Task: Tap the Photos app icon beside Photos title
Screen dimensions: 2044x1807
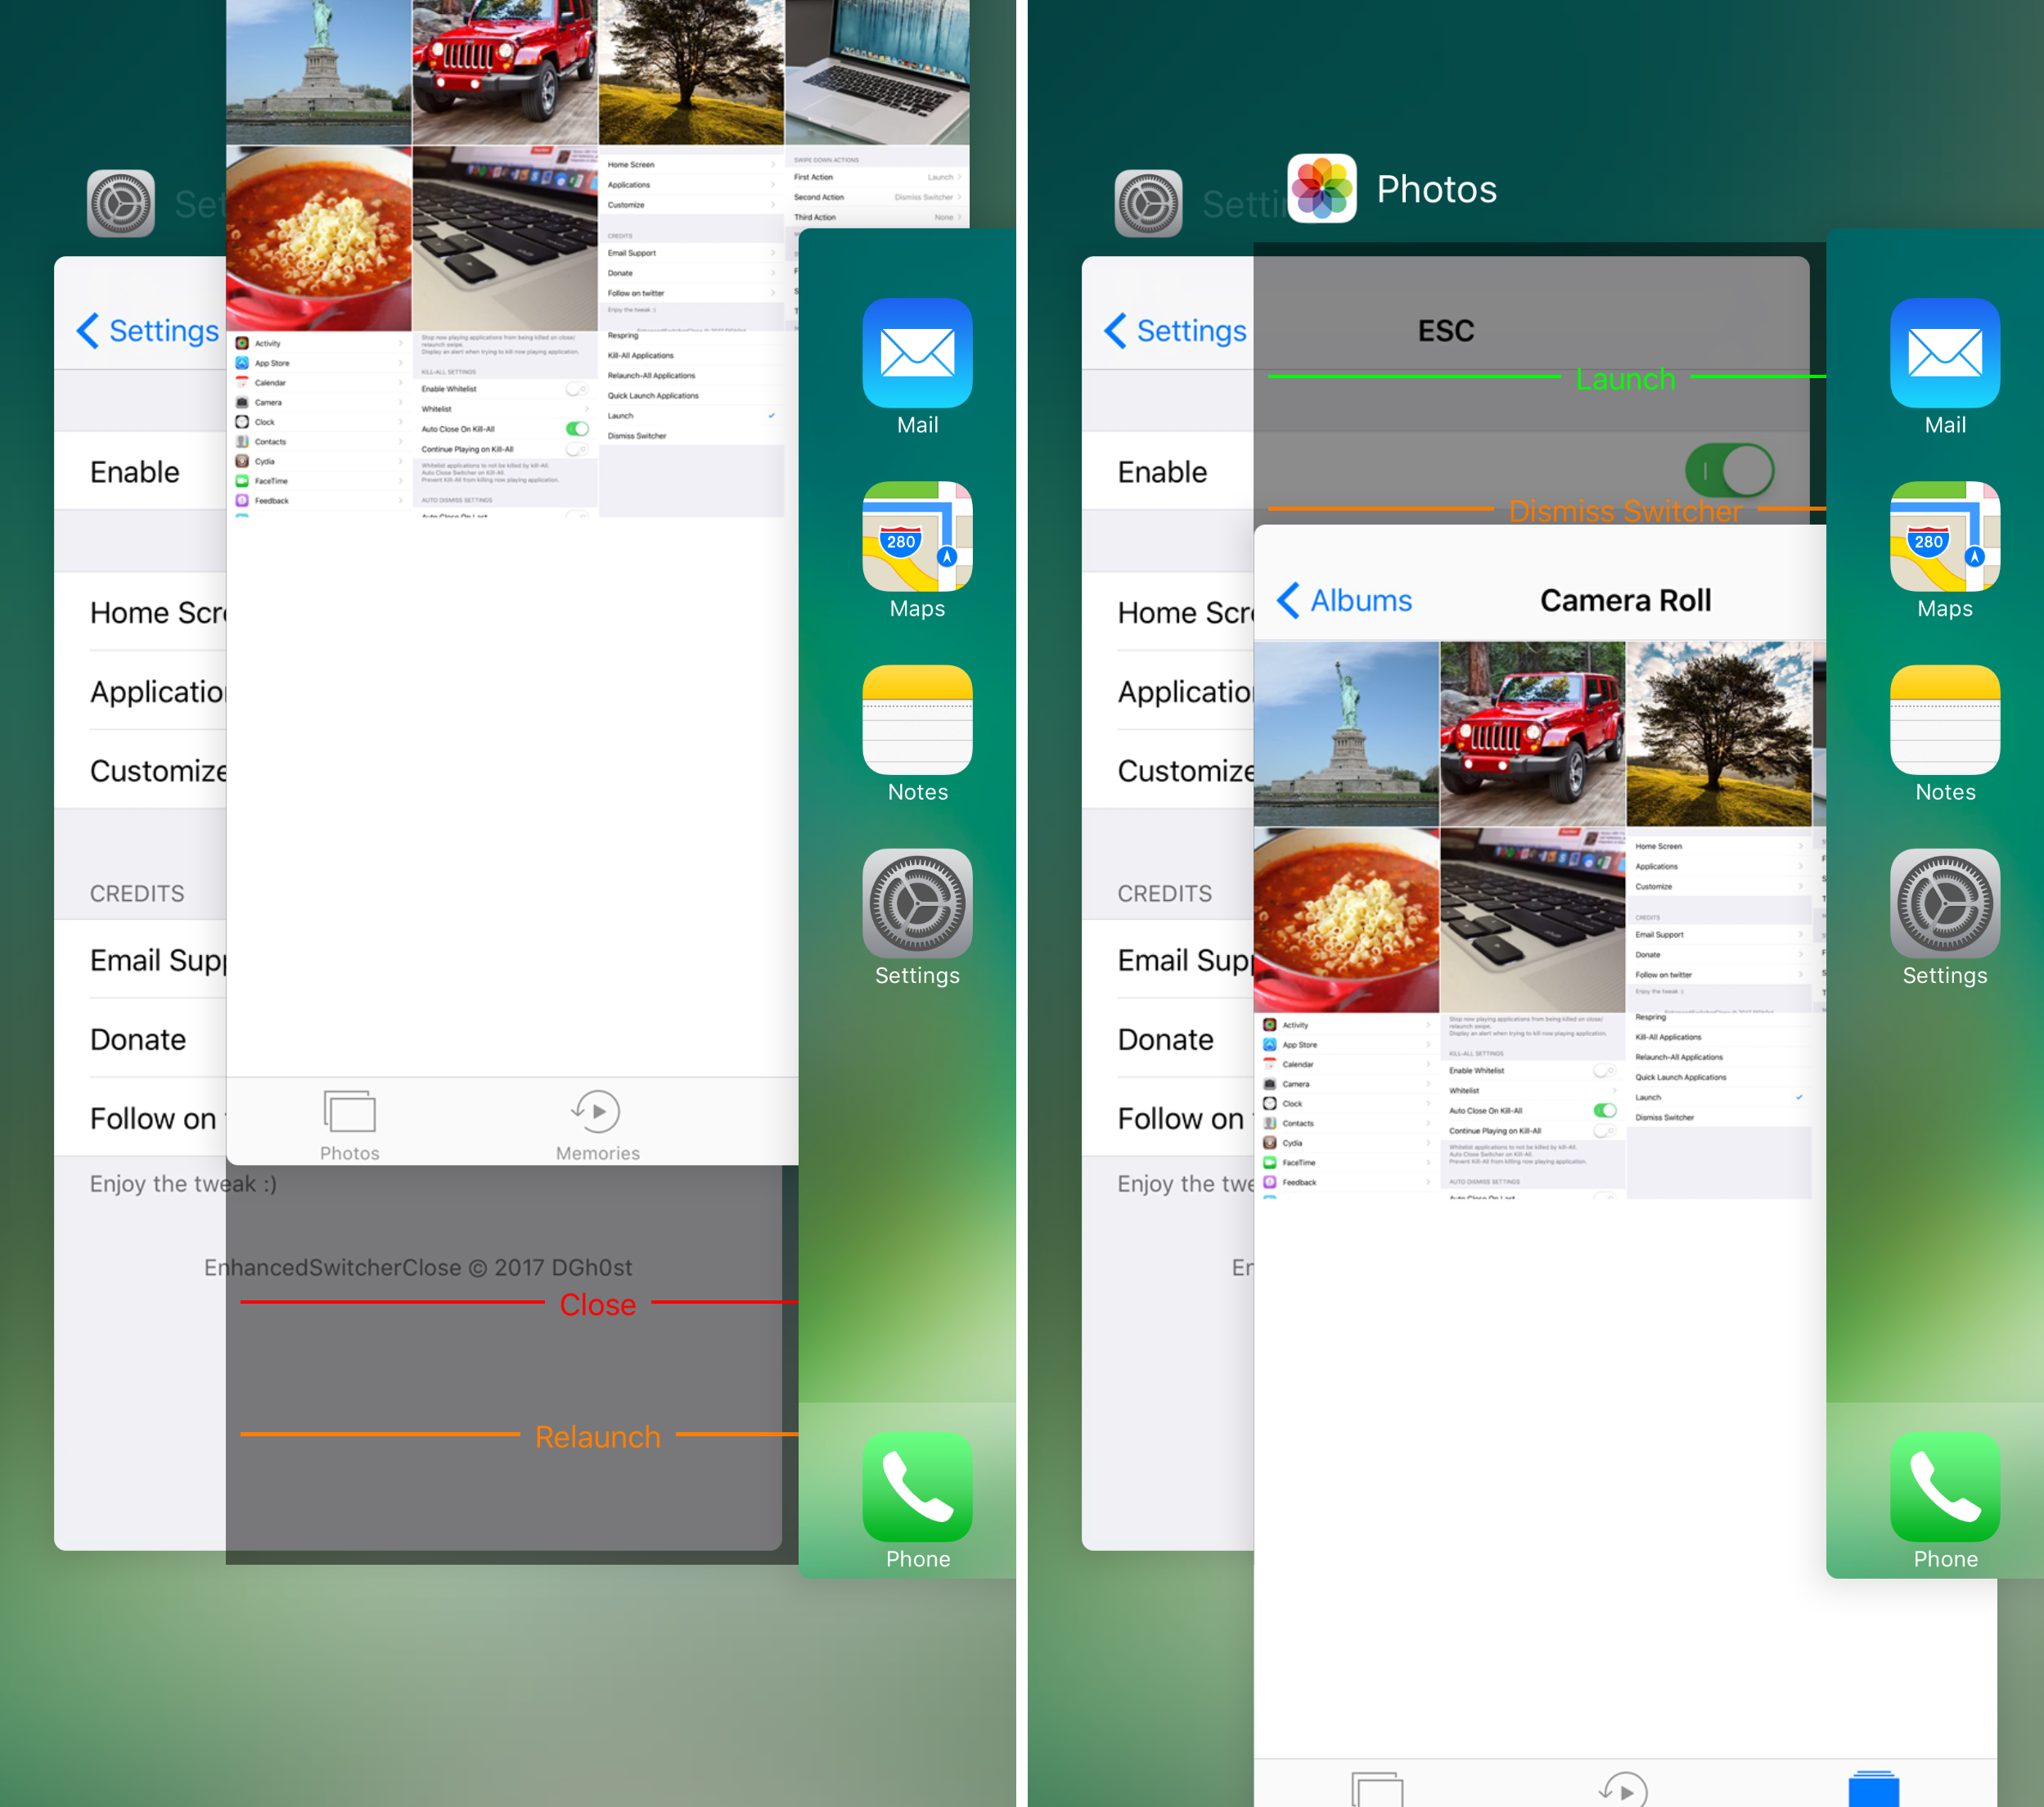Action: 1321,188
